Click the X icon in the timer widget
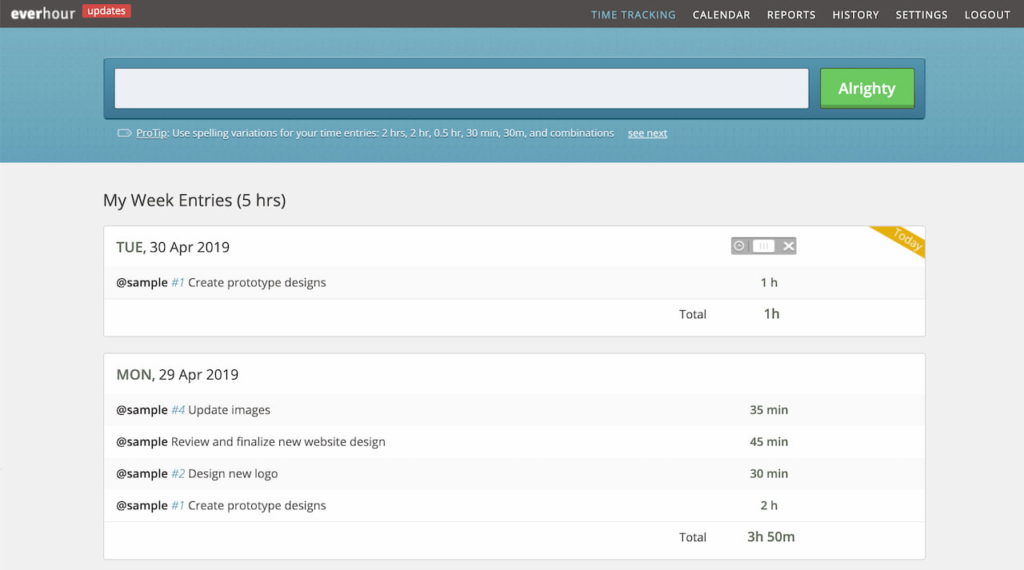Screen dimensions: 1024x570 pyautogui.click(x=788, y=246)
